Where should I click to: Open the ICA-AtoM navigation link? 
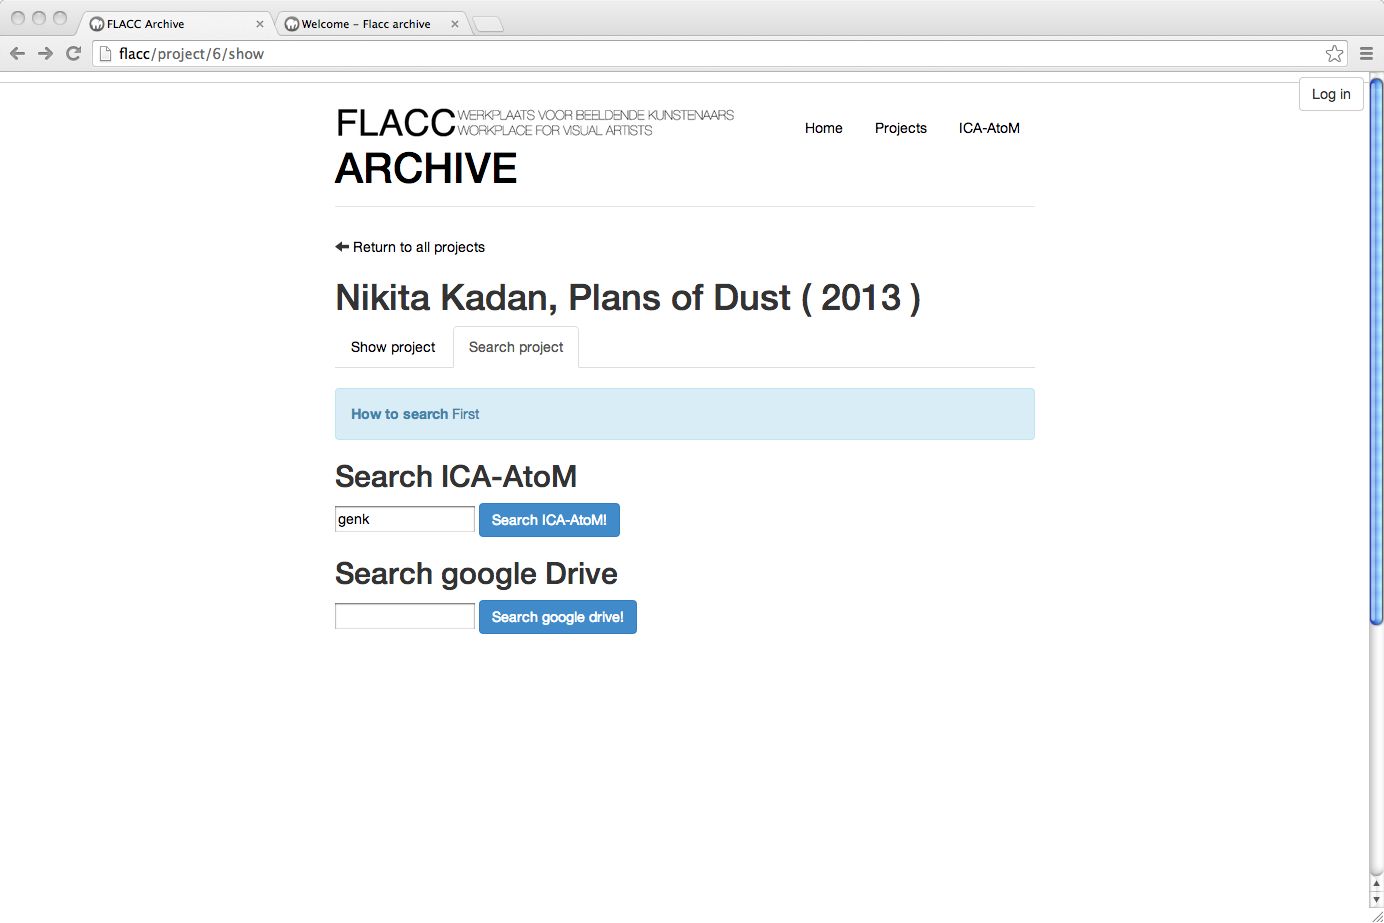[x=989, y=128]
